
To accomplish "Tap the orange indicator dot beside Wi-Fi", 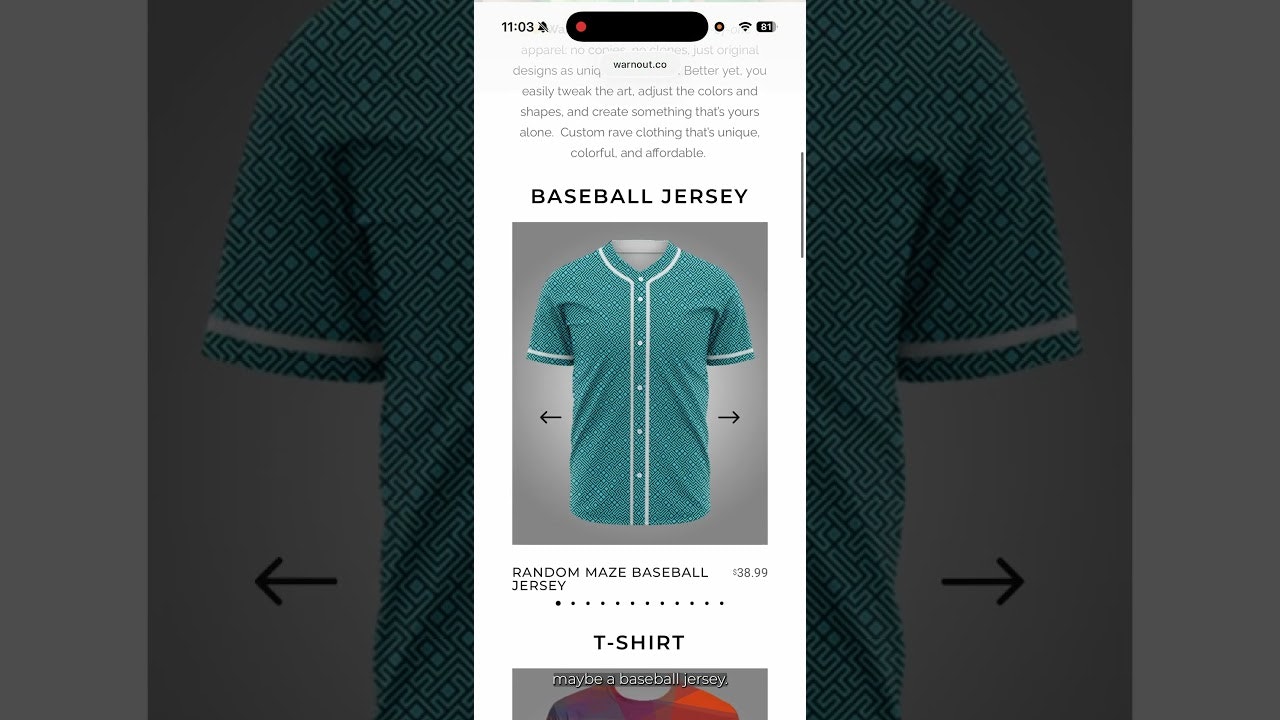I will pyautogui.click(x=719, y=27).
